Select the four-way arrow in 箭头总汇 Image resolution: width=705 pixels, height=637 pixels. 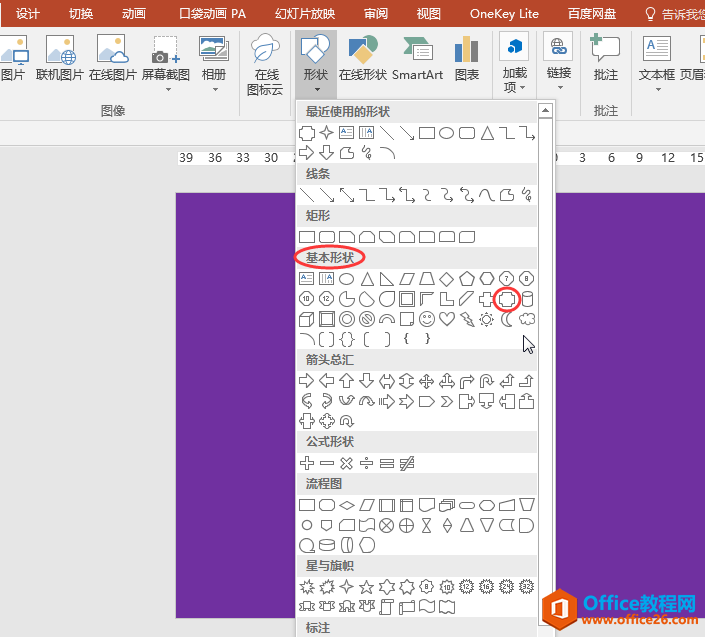coord(427,382)
